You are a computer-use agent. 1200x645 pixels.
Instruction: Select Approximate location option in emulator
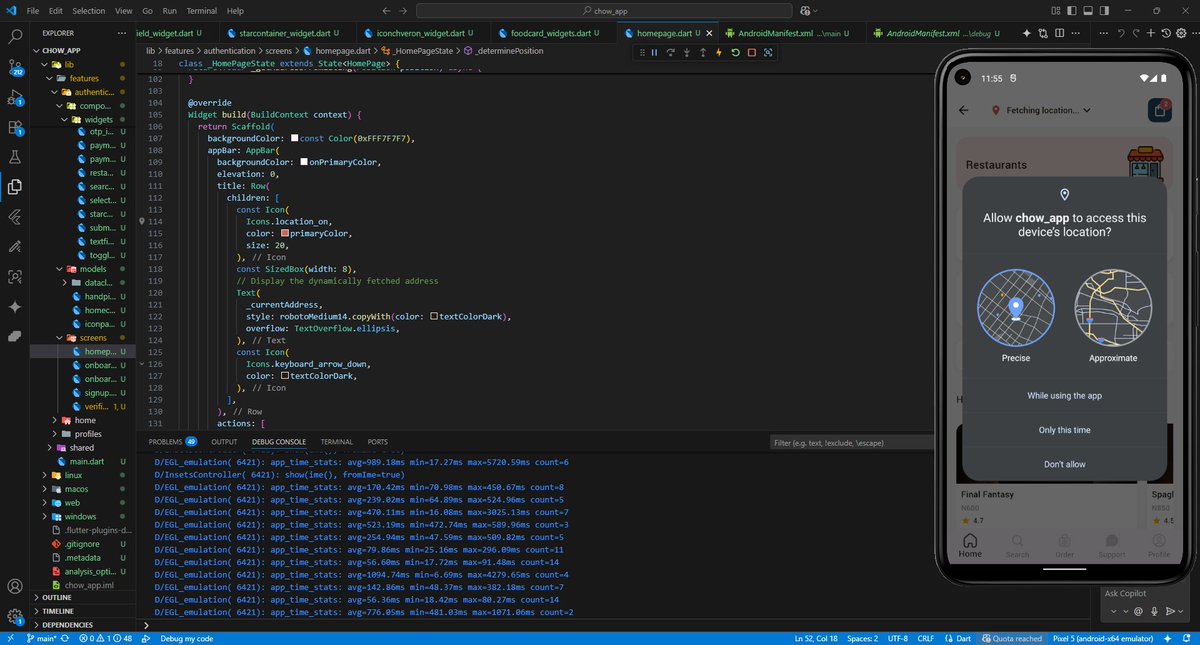[1113, 317]
